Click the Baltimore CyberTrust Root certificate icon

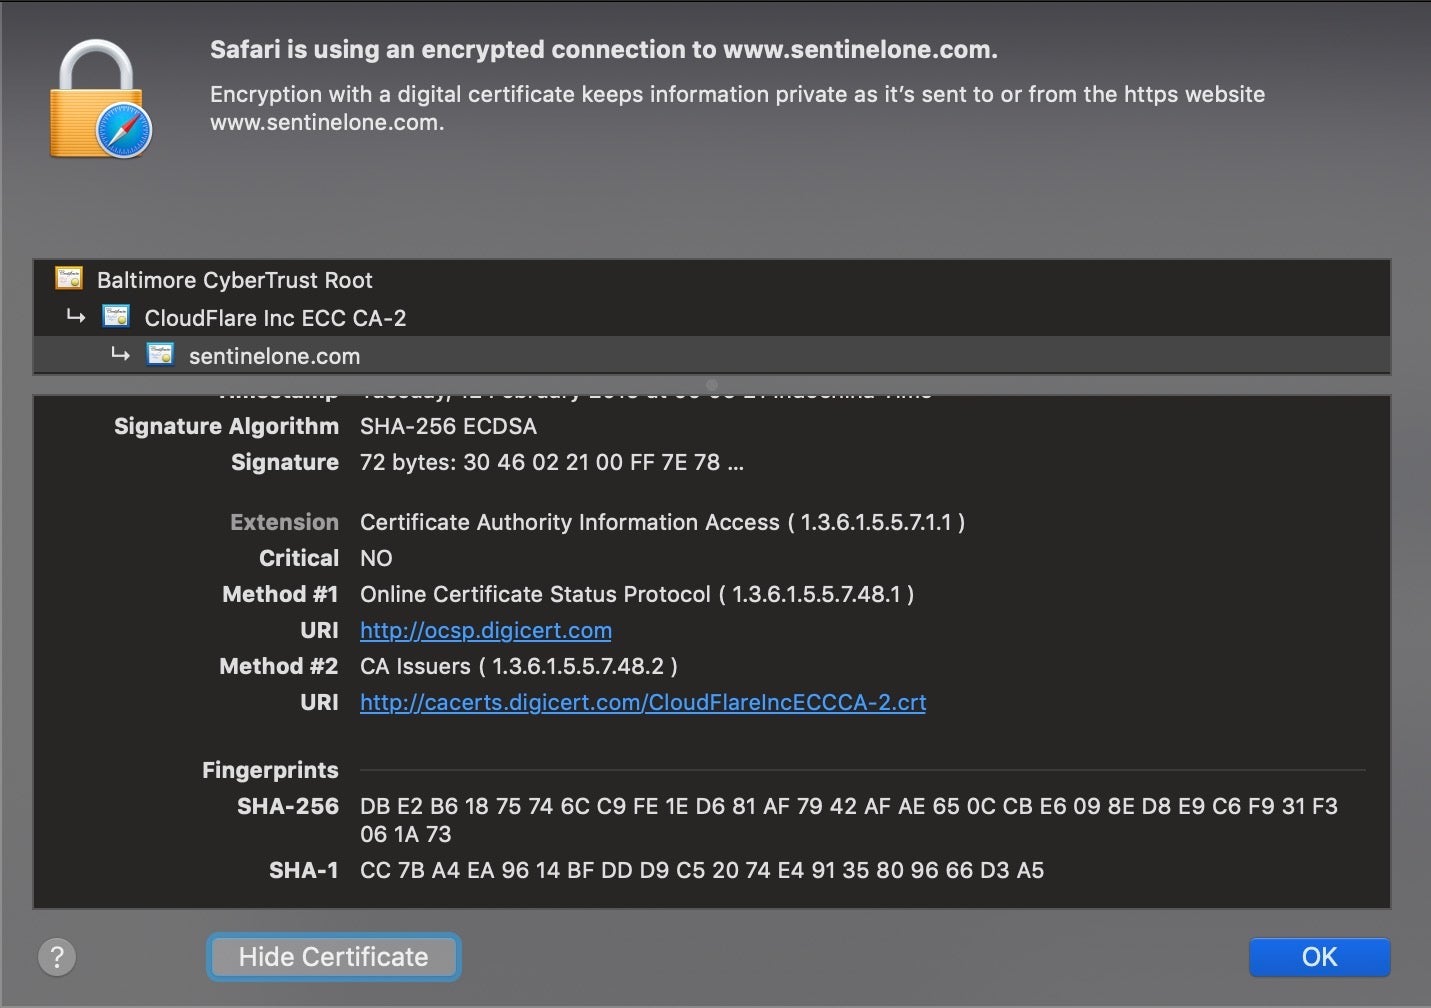click(x=69, y=278)
